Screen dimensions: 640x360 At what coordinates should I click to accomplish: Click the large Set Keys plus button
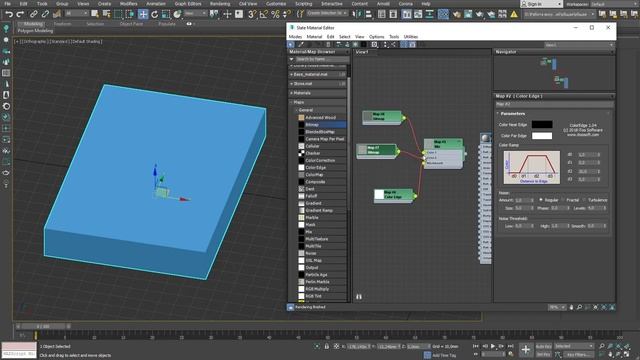[x=526, y=349]
